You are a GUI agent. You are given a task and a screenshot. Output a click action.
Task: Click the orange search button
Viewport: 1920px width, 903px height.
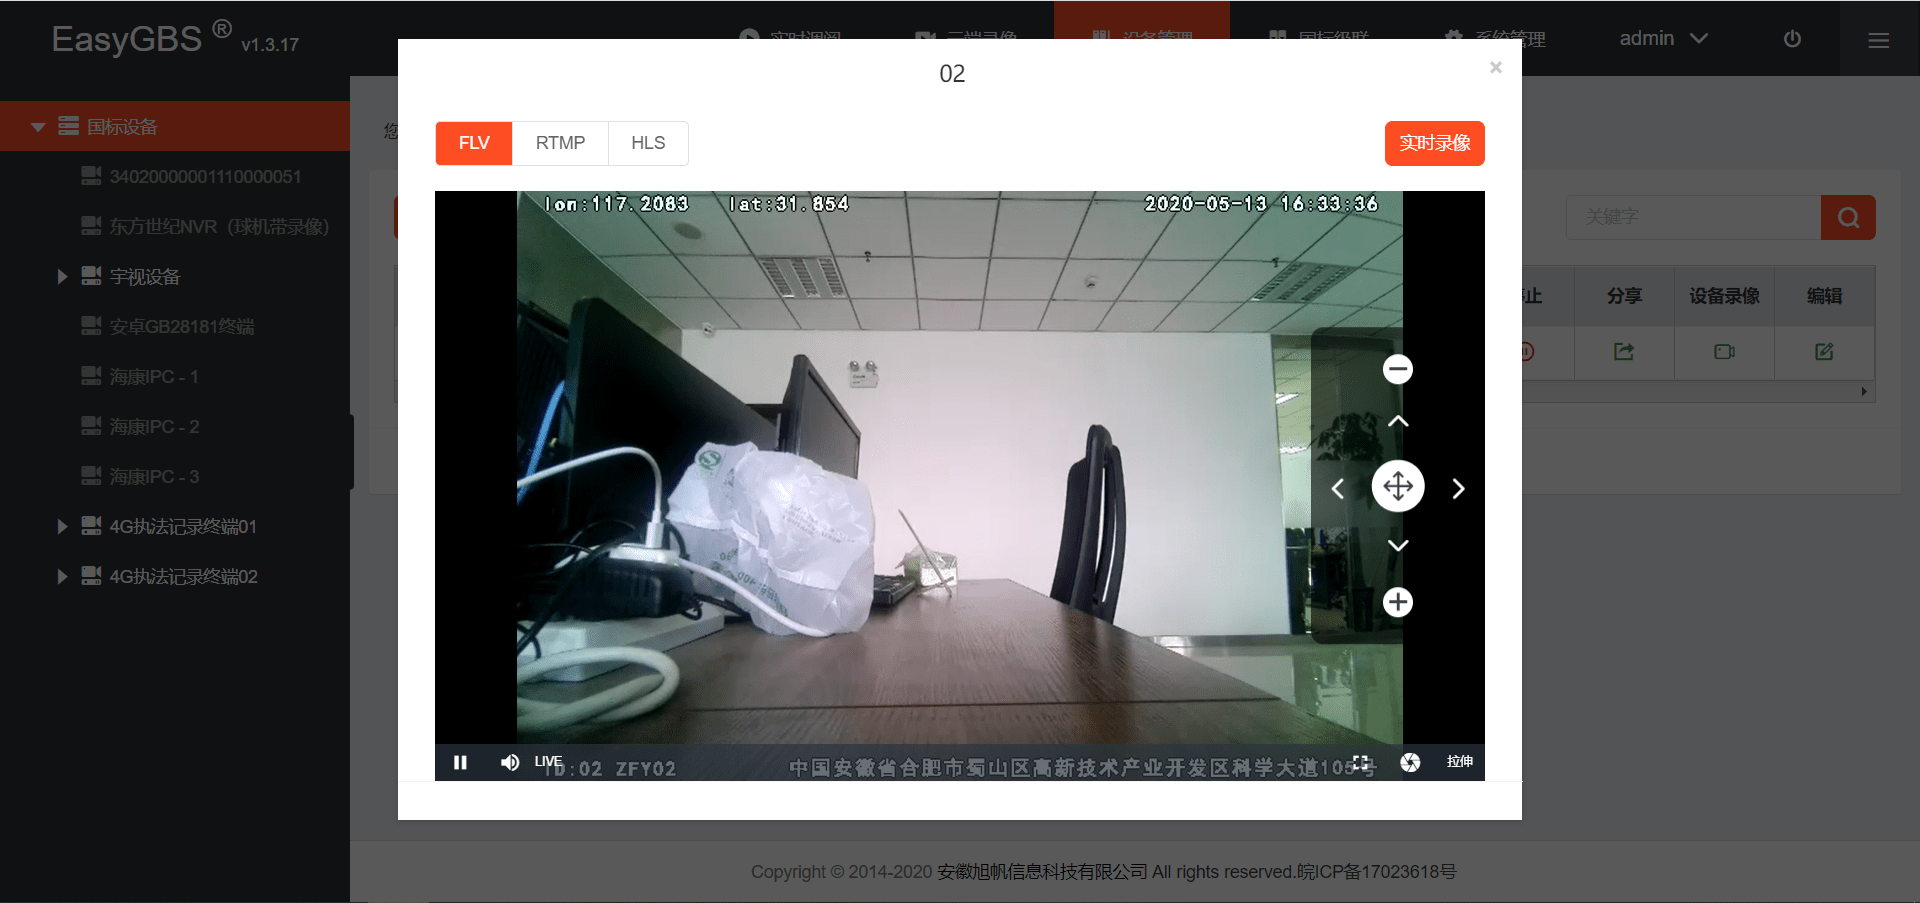click(1847, 217)
